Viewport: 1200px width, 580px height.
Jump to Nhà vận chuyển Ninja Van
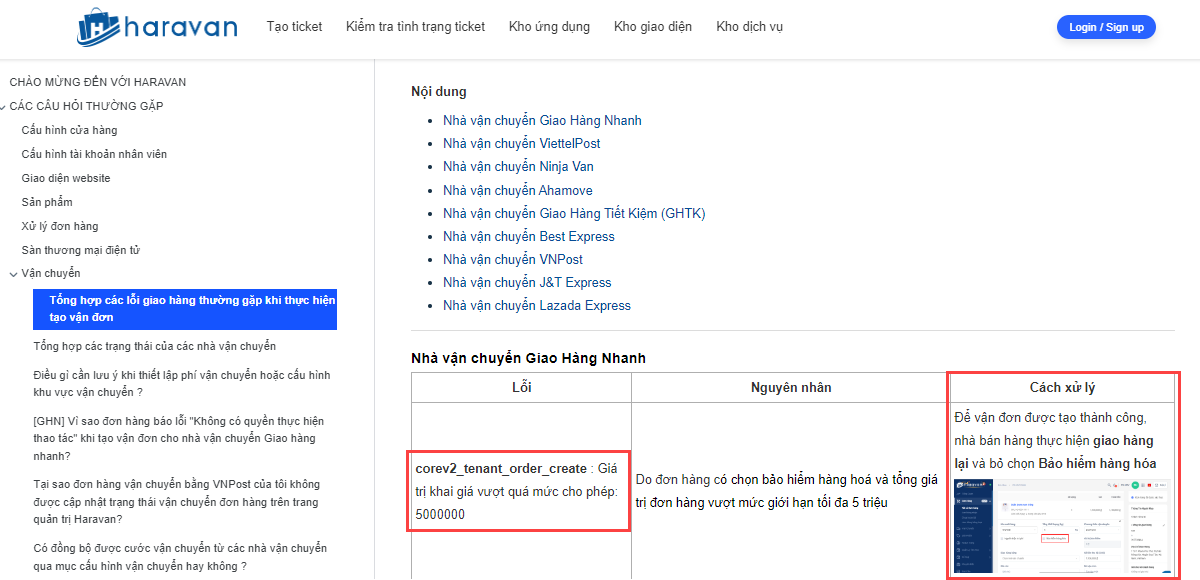tap(518, 167)
